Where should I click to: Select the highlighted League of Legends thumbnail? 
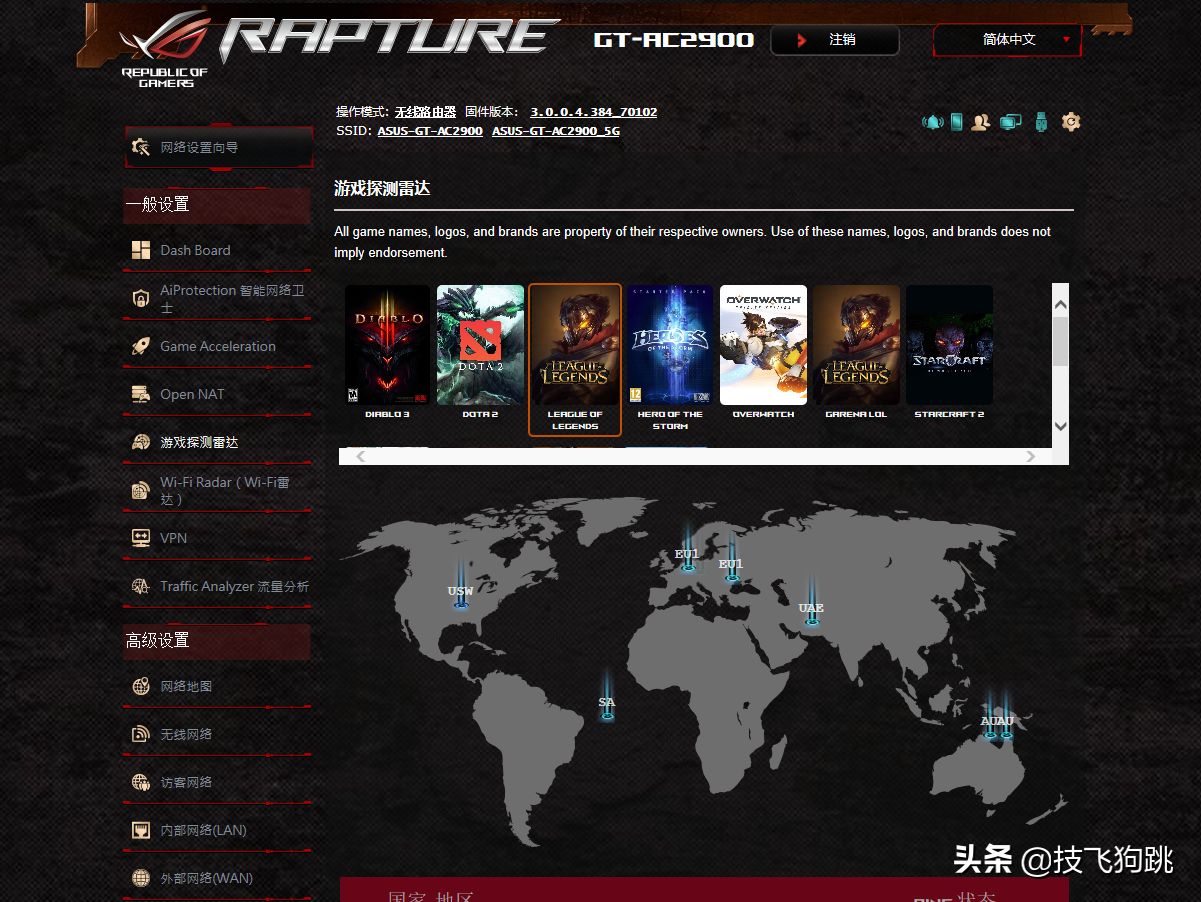[x=575, y=360]
